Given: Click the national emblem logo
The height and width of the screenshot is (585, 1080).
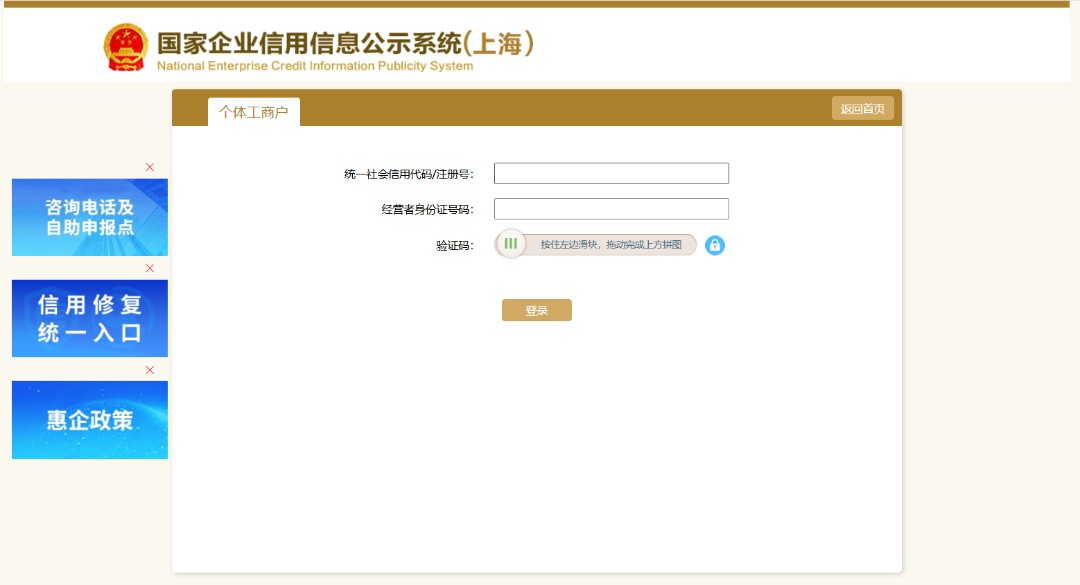Looking at the screenshot, I should 126,47.
